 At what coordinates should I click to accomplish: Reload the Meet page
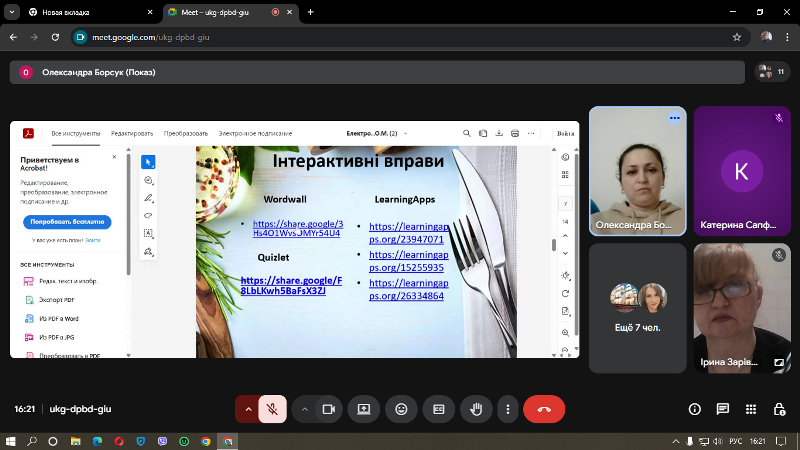coord(55,37)
